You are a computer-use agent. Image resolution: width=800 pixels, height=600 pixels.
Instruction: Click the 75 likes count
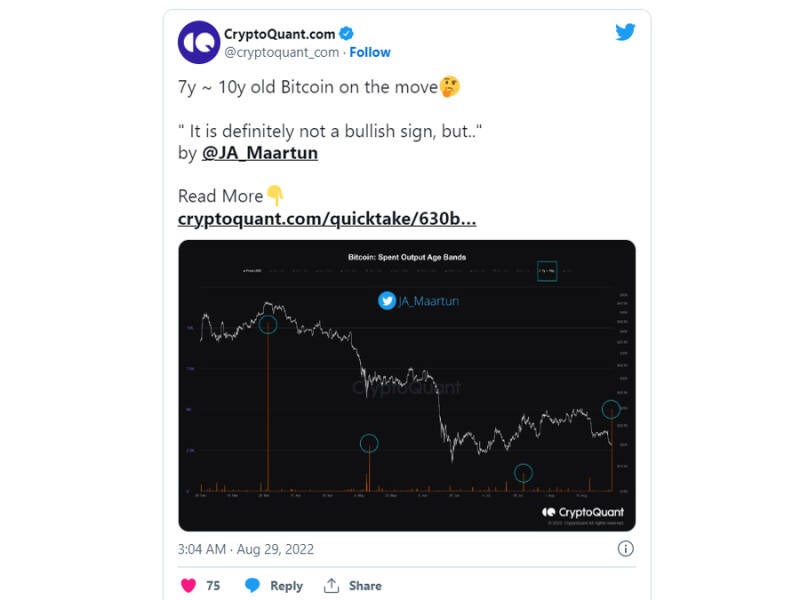click(x=213, y=586)
